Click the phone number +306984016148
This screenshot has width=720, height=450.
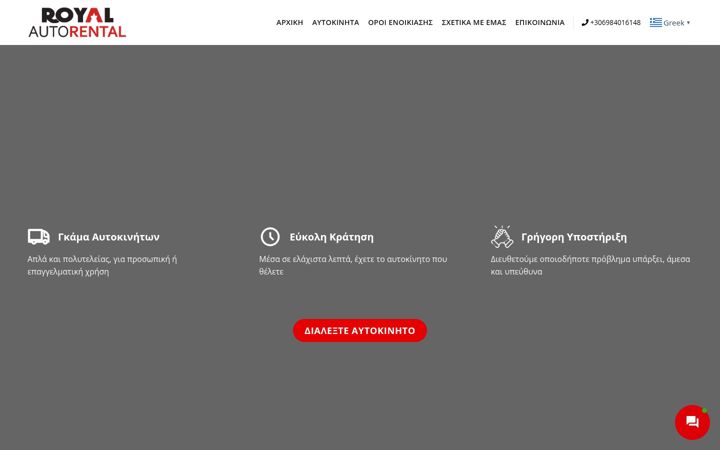615,22
